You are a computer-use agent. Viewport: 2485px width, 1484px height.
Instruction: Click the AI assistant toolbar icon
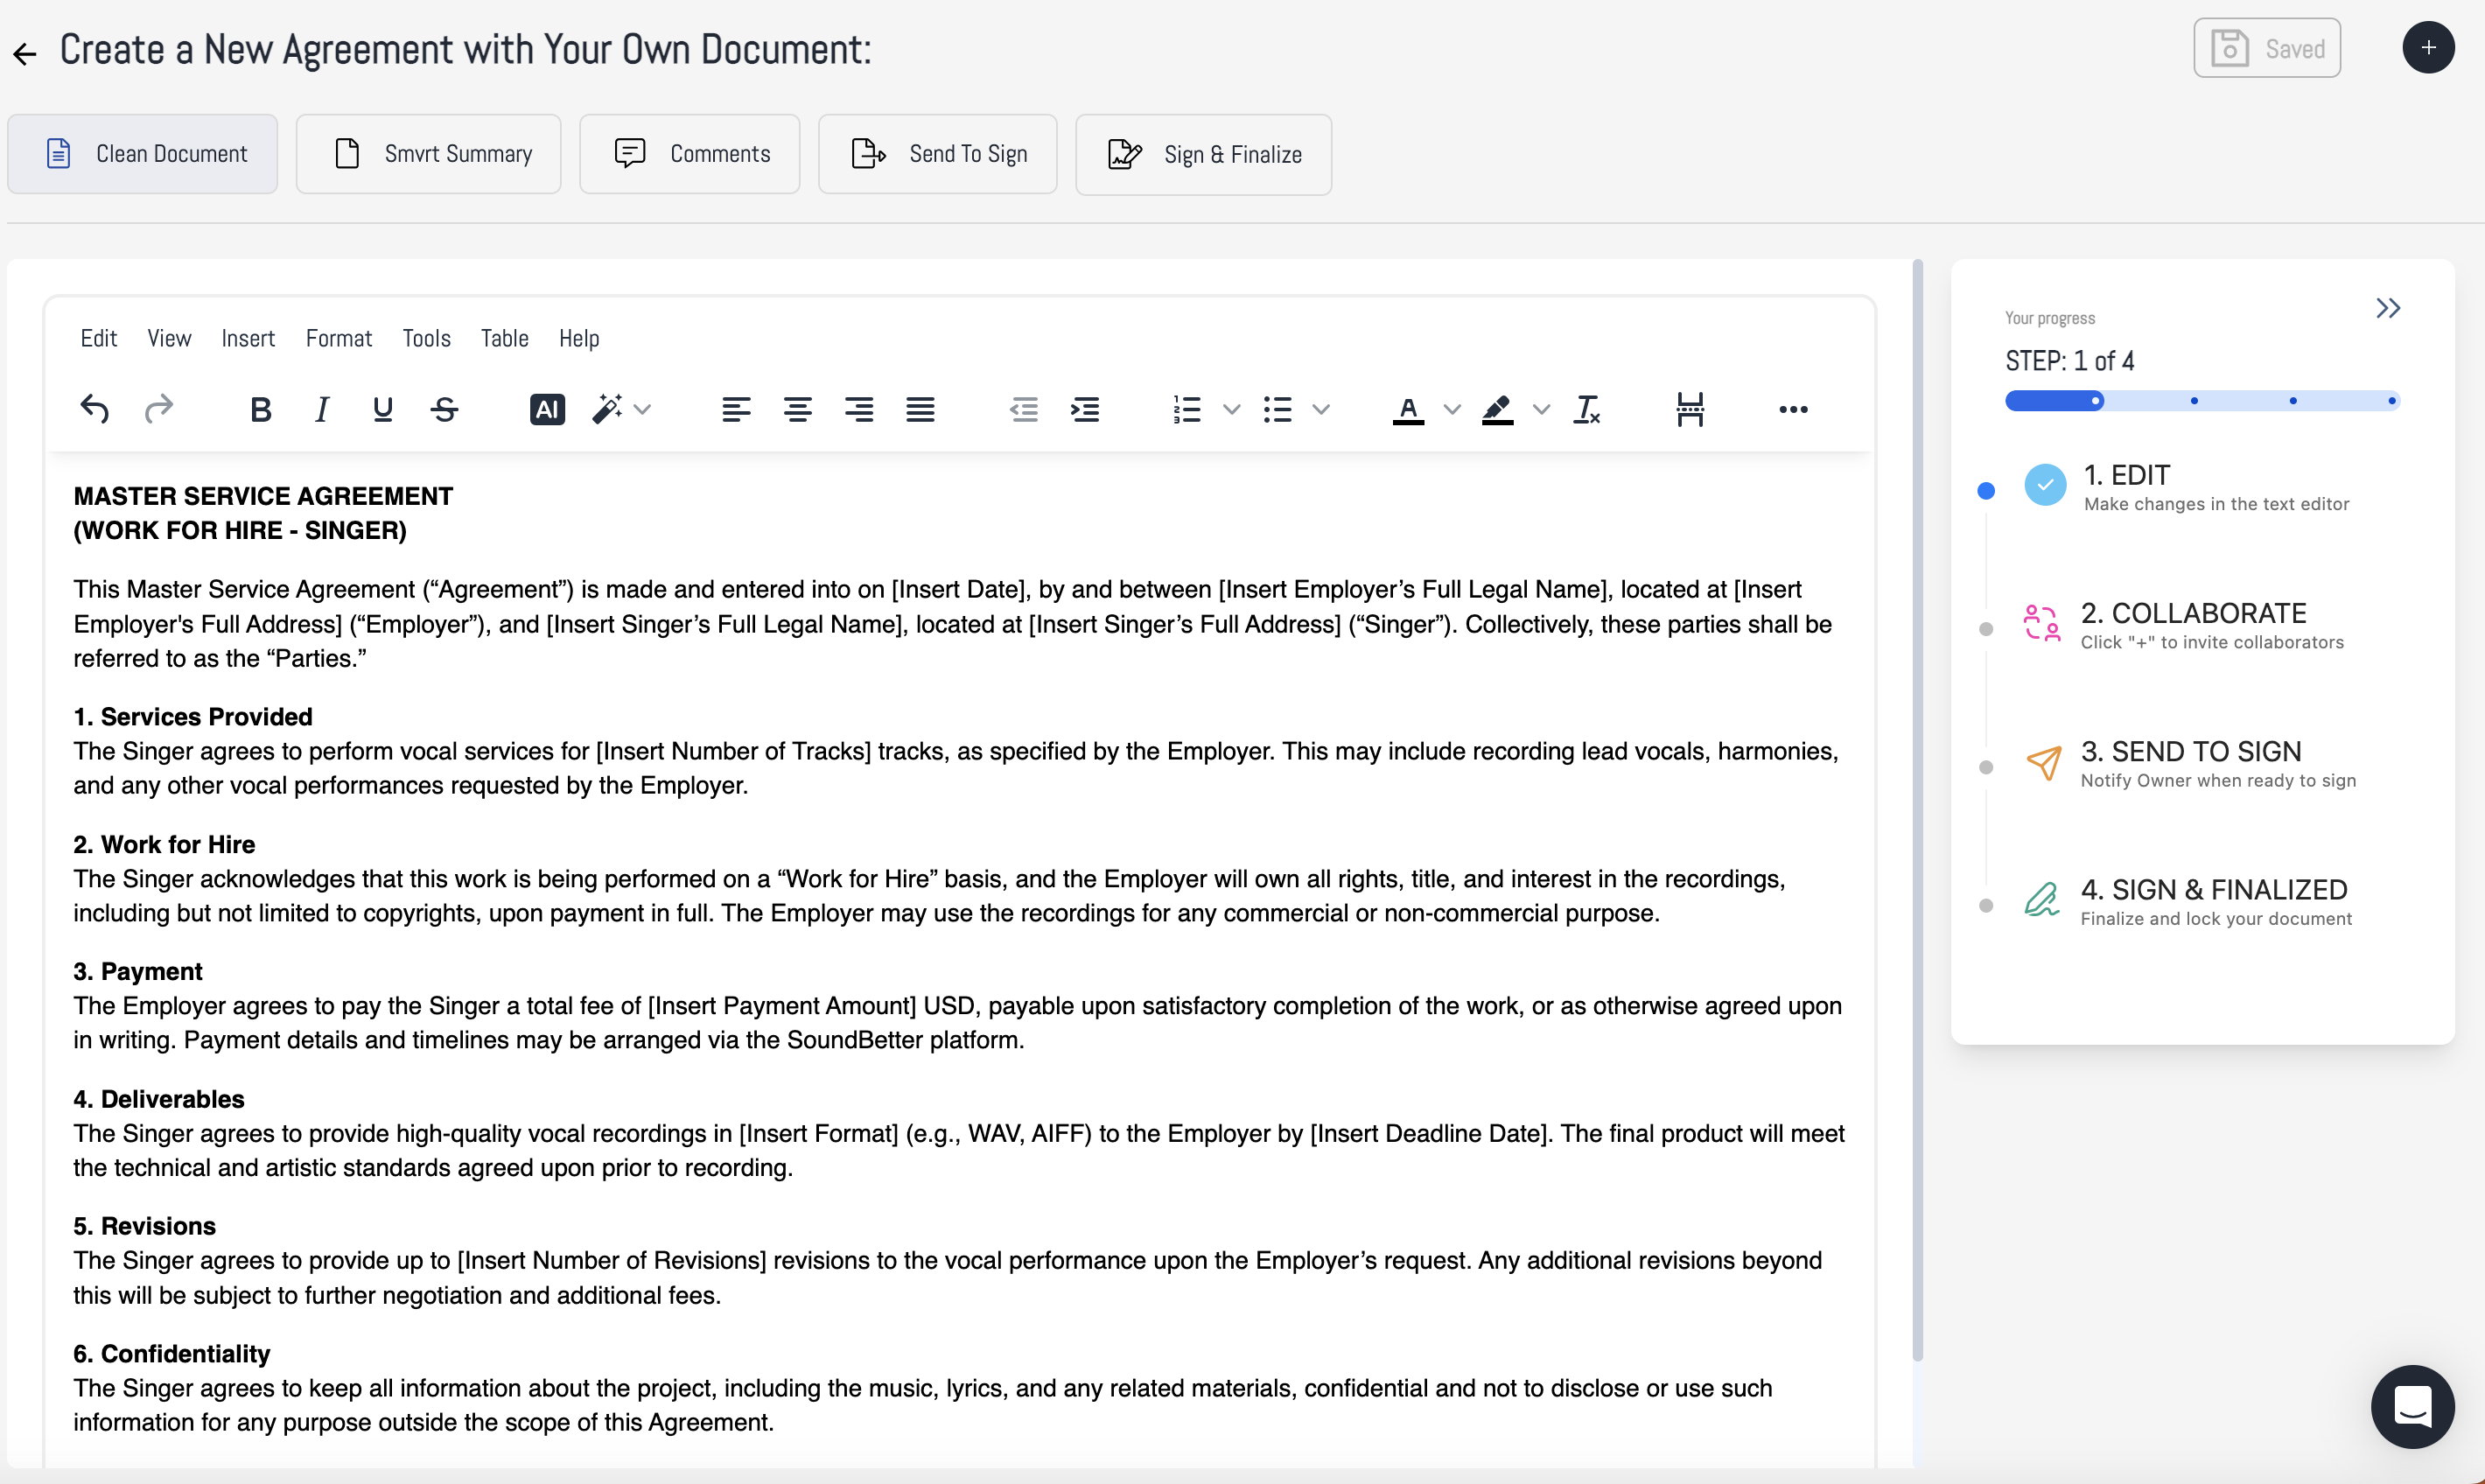(546, 409)
